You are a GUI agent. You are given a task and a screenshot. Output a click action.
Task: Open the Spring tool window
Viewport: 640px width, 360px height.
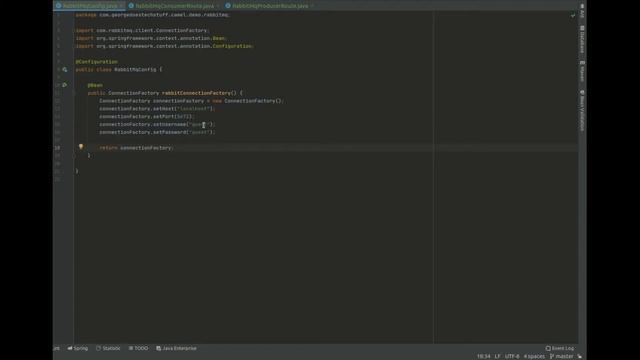point(78,348)
